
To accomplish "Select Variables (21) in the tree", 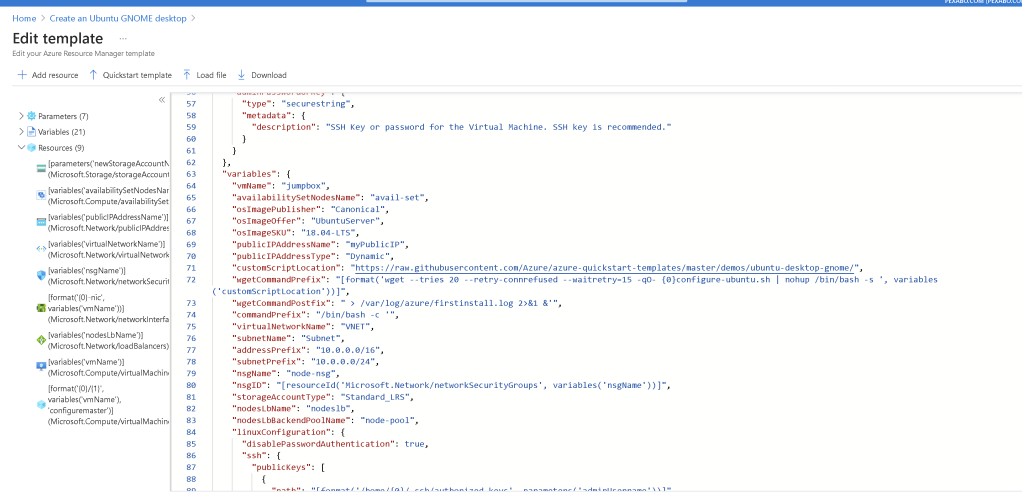I will pyautogui.click(x=62, y=132).
